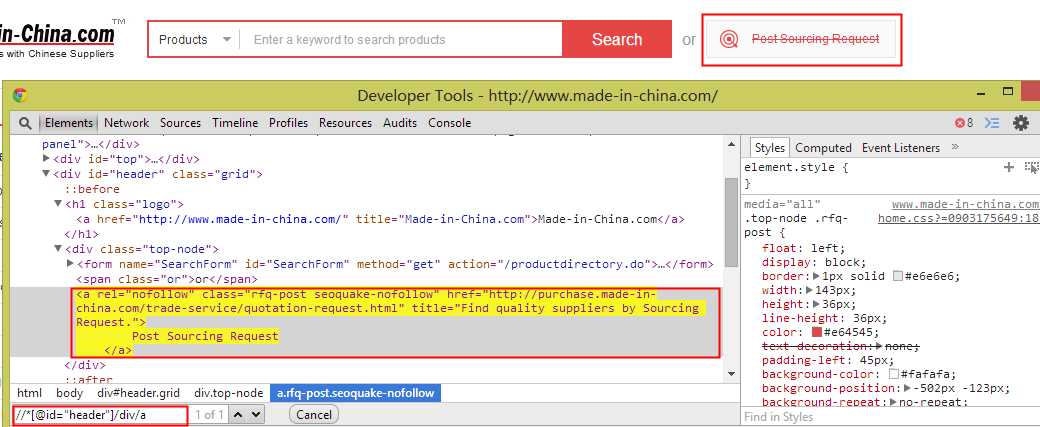Select div.top-node breadcrumb
The height and width of the screenshot is (427, 1040).
228,393
